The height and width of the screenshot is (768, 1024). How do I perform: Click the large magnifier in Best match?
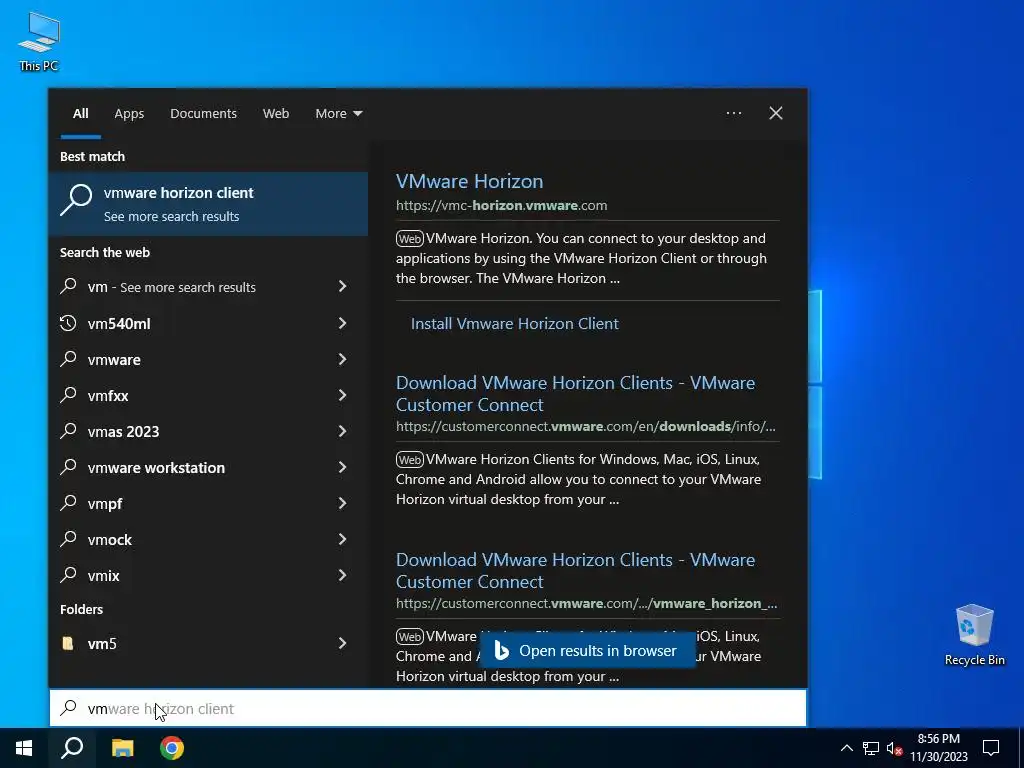76,199
